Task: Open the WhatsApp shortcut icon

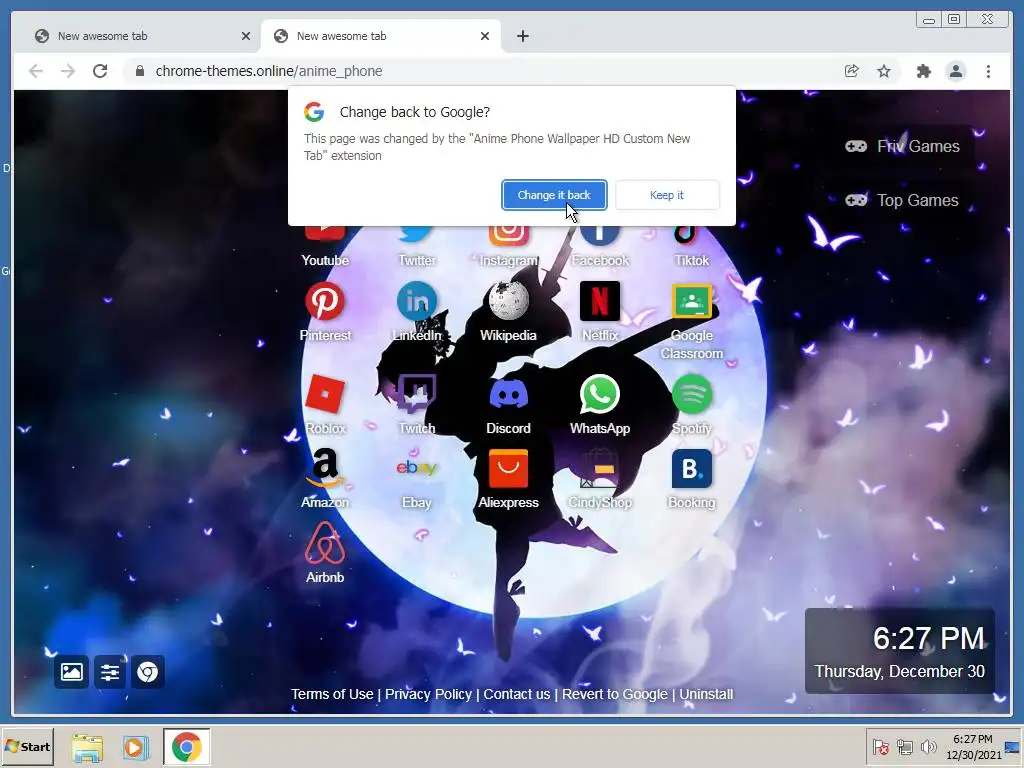Action: click(x=600, y=394)
